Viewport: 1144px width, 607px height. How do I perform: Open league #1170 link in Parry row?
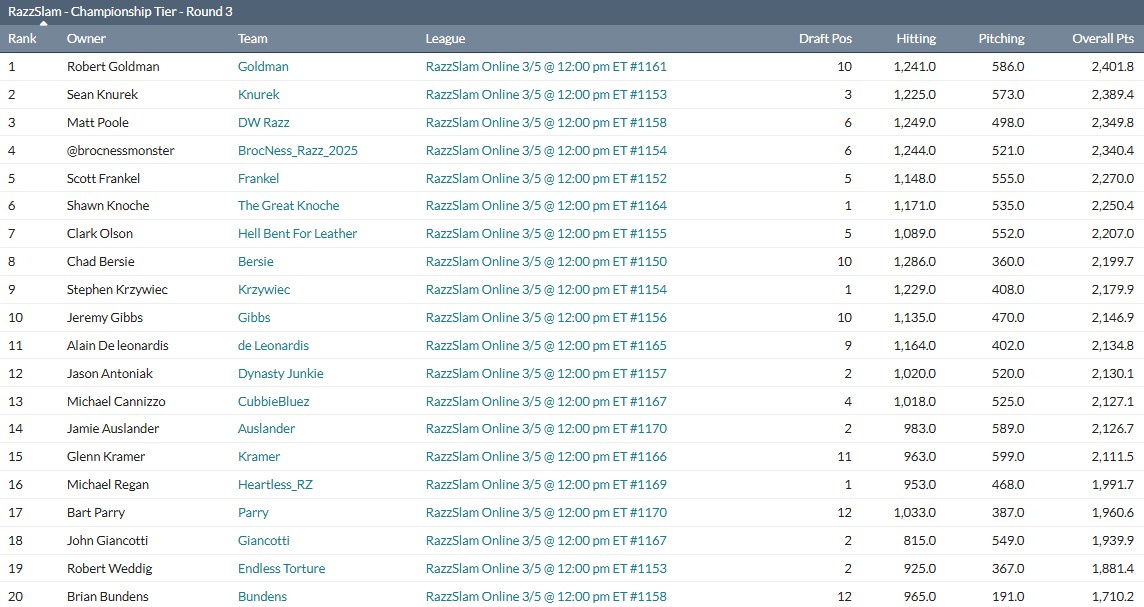pos(546,513)
